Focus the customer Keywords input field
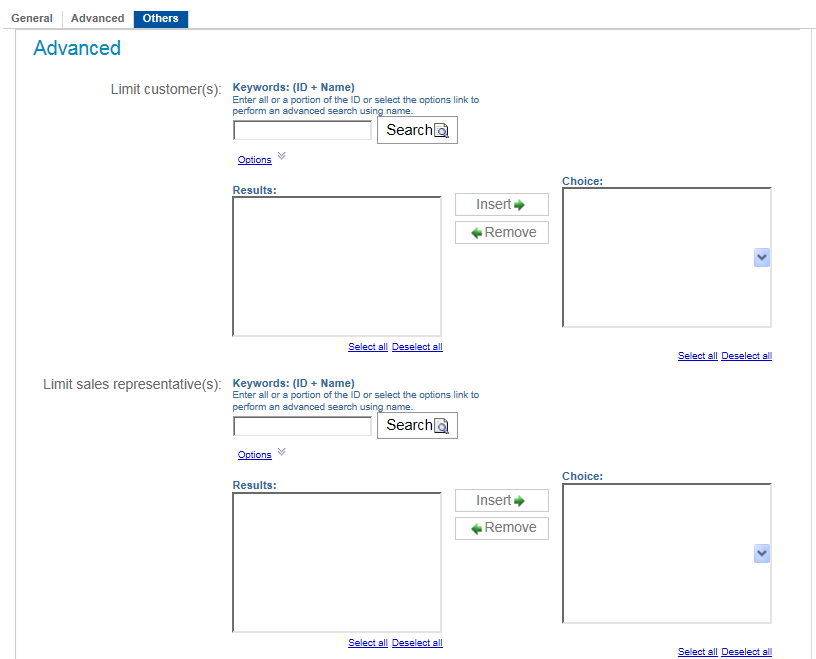Image resolution: width=816 pixels, height=659 pixels. click(x=302, y=131)
